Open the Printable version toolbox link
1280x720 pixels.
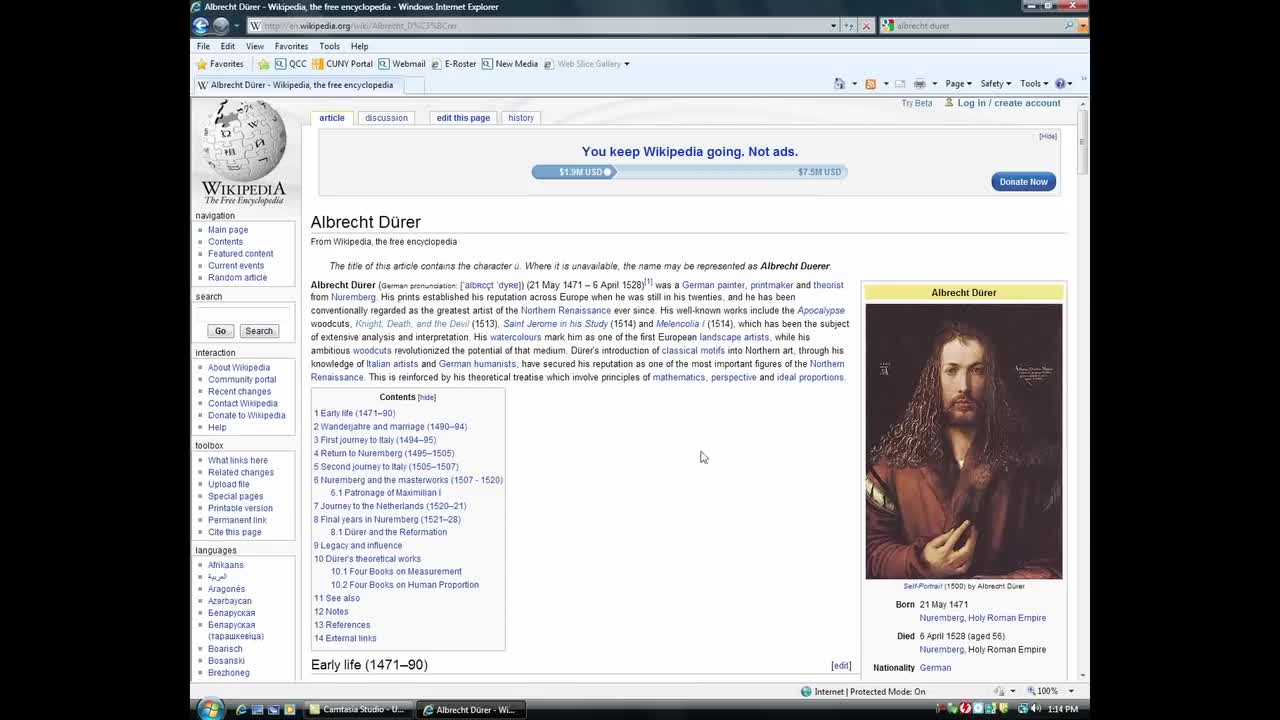coord(240,508)
